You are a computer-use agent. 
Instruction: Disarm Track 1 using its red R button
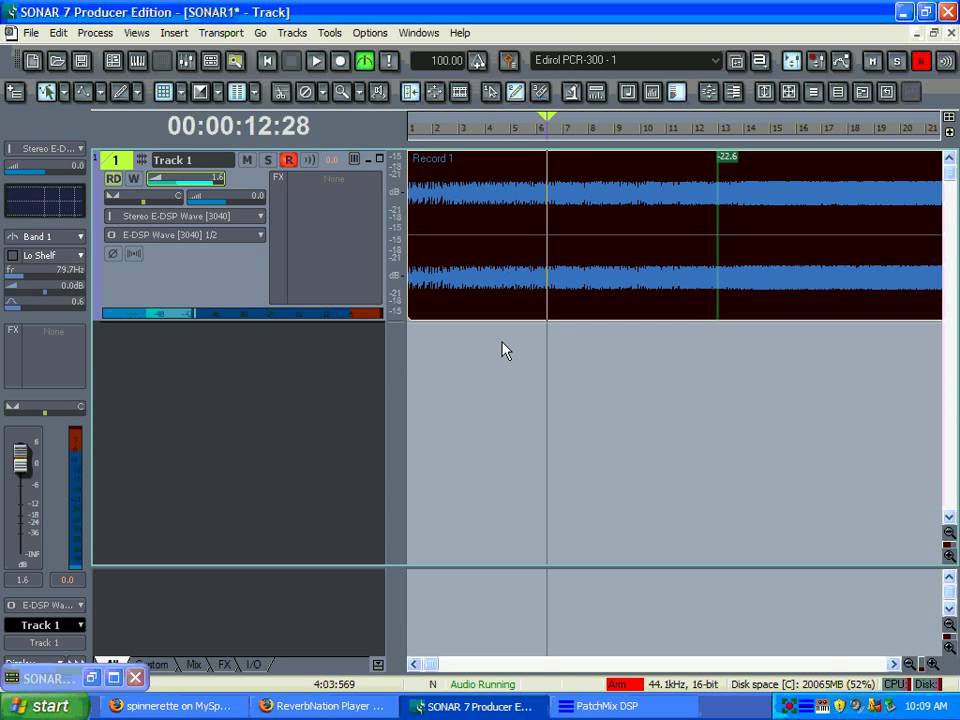(x=288, y=160)
